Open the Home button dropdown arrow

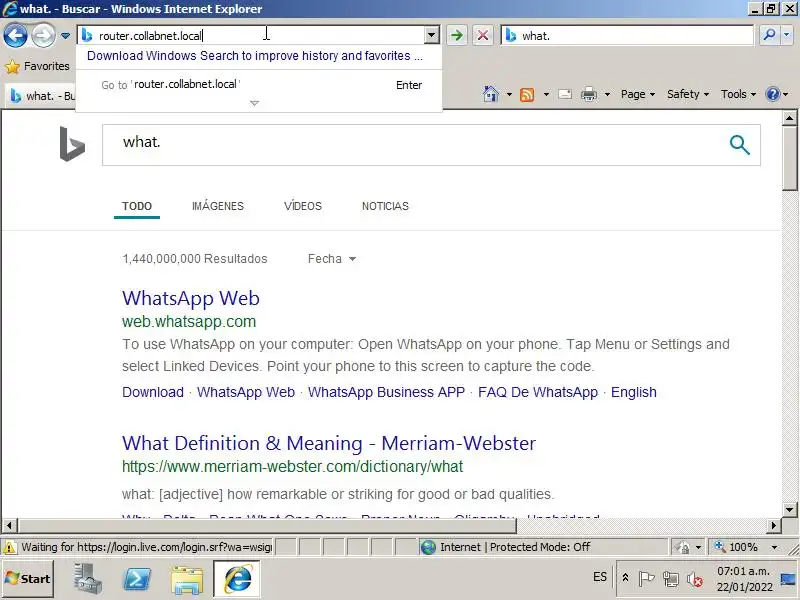tap(509, 94)
